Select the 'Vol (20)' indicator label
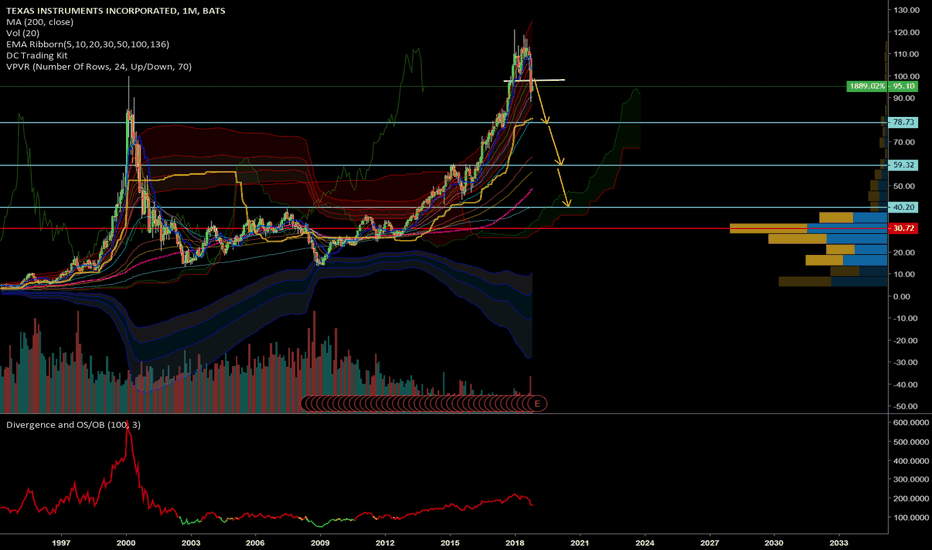Image resolution: width=932 pixels, height=550 pixels. pyautogui.click(x=23, y=33)
